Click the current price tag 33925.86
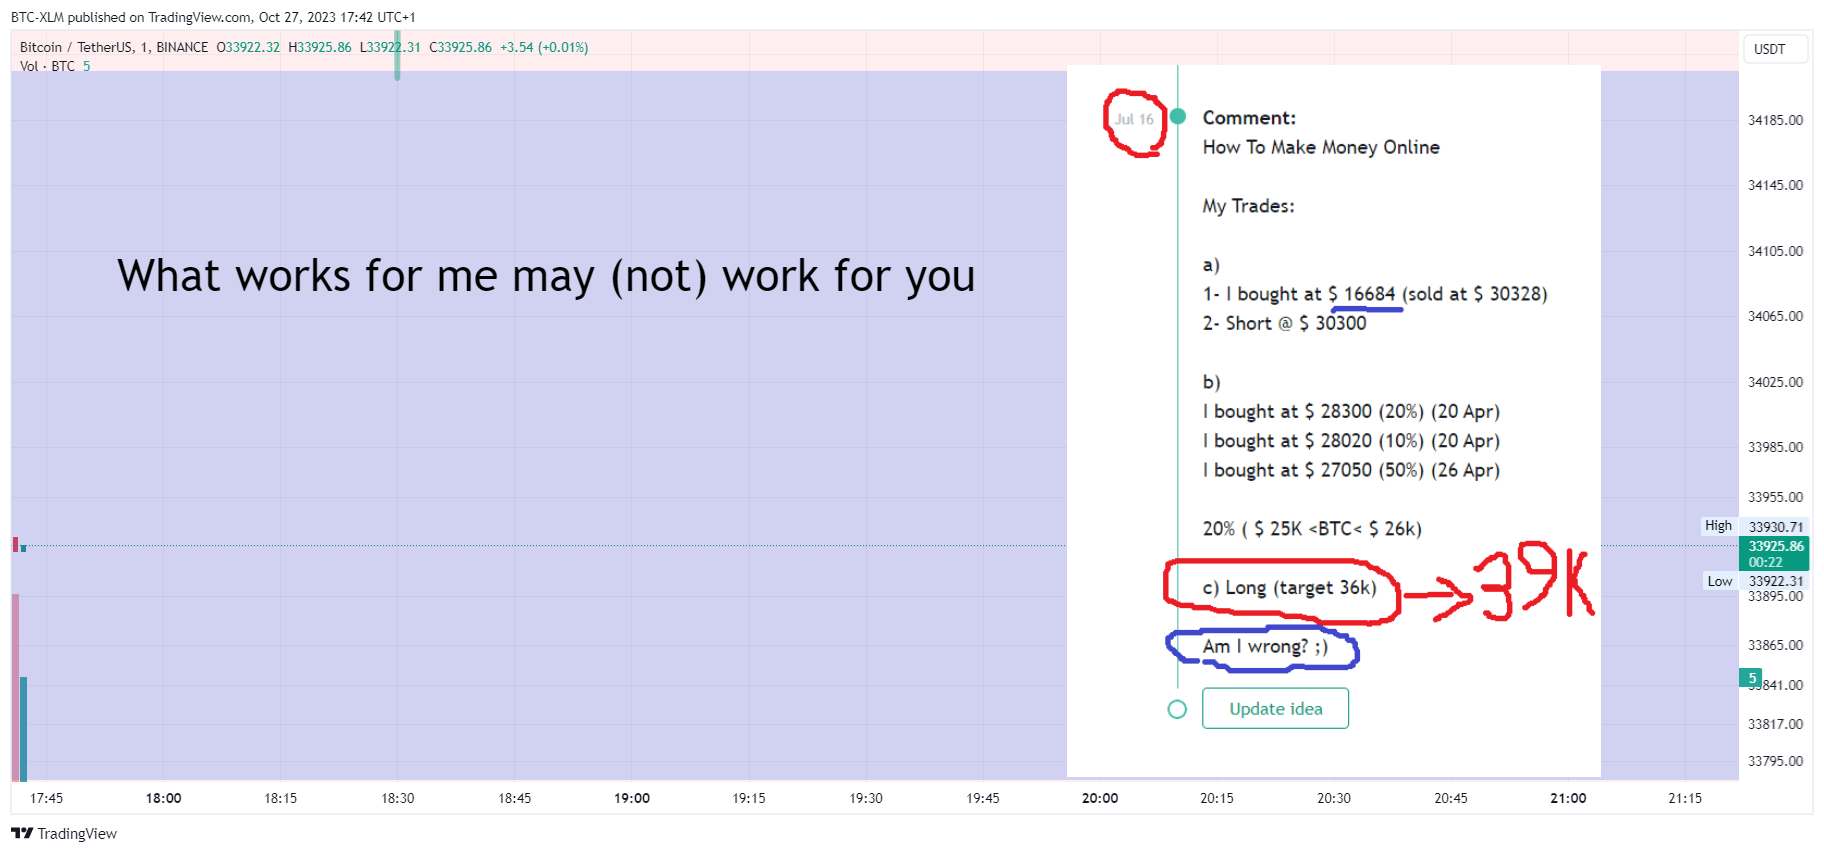This screenshot has width=1824, height=853. click(x=1775, y=553)
